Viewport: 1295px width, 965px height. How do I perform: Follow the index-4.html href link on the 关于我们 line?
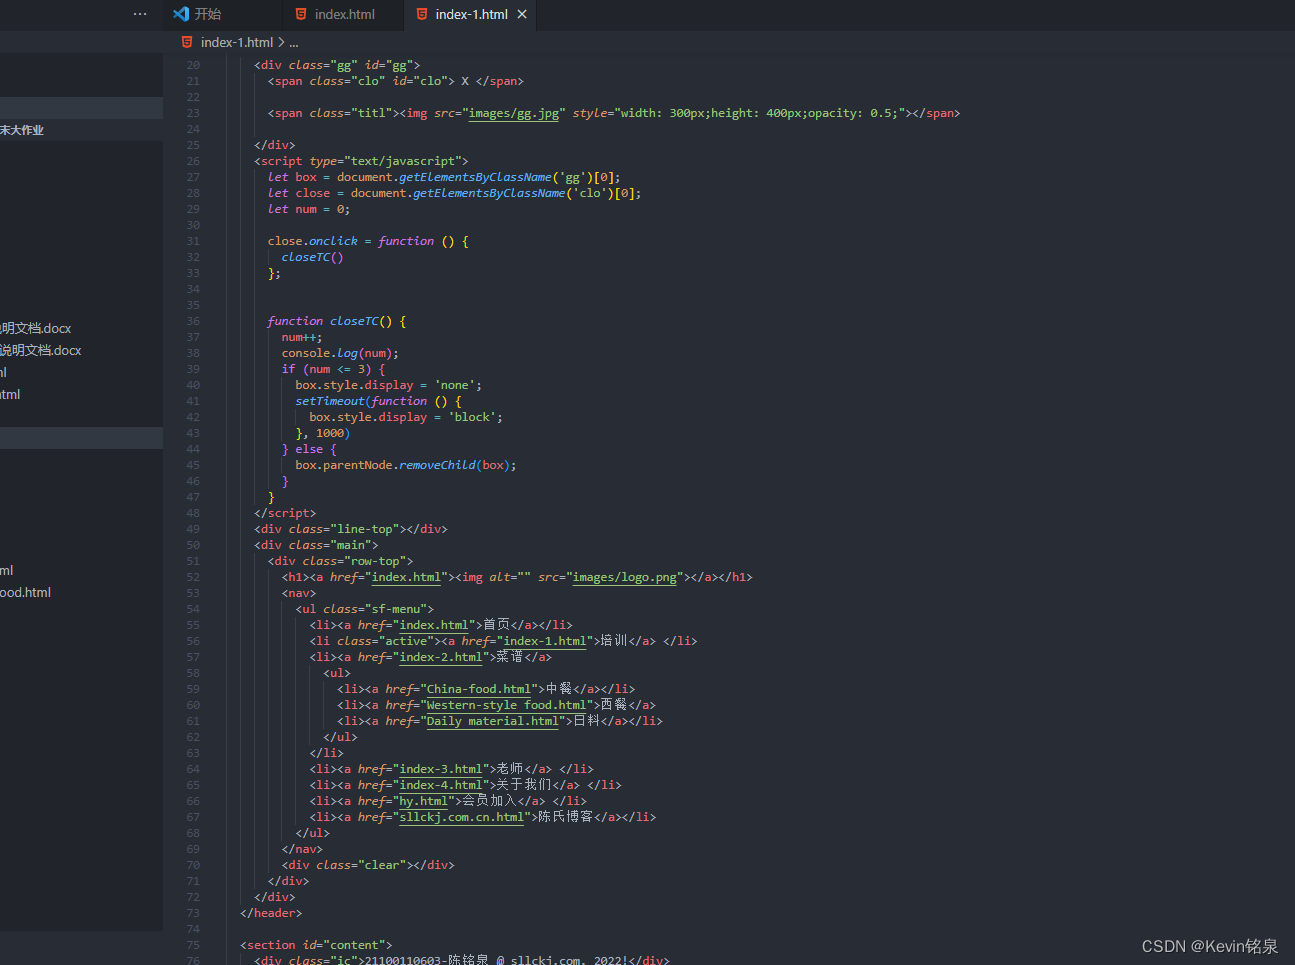point(440,785)
